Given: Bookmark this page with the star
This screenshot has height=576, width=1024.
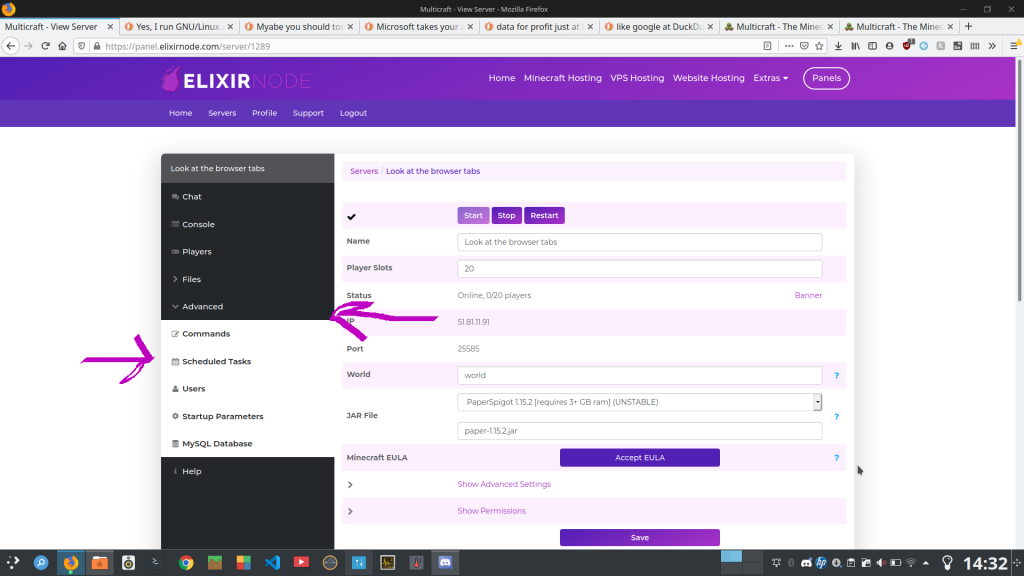Looking at the screenshot, I should coord(820,46).
